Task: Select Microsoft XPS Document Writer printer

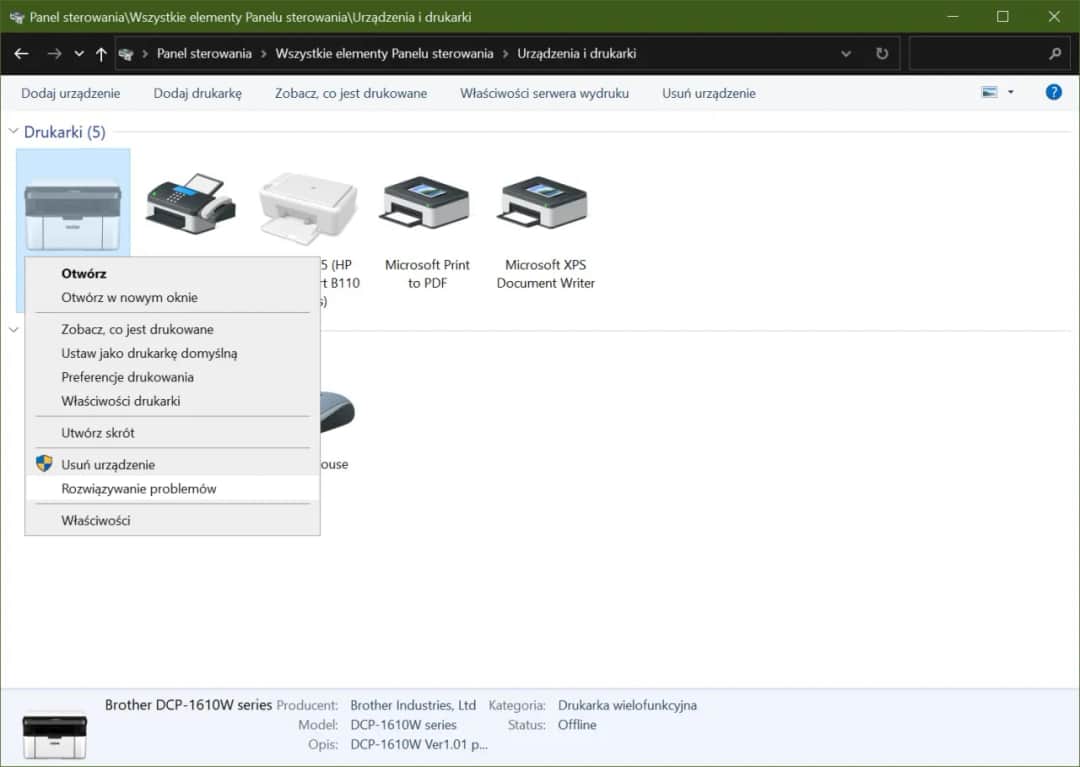Action: 545,205
